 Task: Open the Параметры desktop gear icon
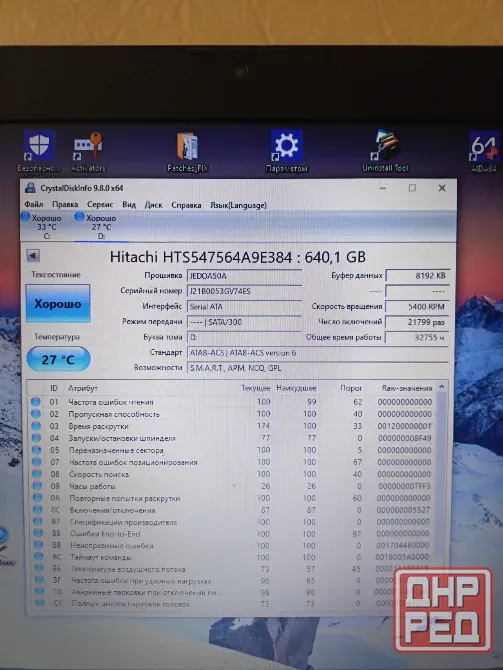coord(287,151)
